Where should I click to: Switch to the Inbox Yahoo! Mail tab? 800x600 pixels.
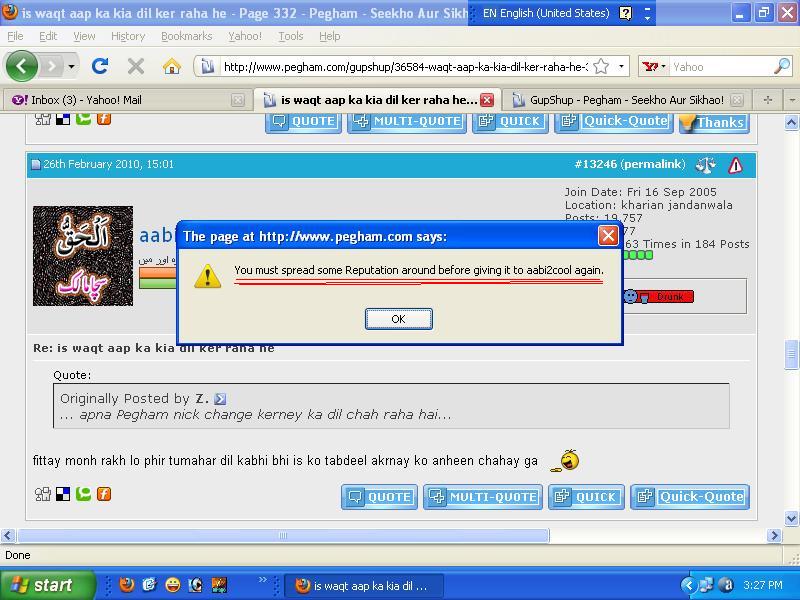pyautogui.click(x=120, y=100)
